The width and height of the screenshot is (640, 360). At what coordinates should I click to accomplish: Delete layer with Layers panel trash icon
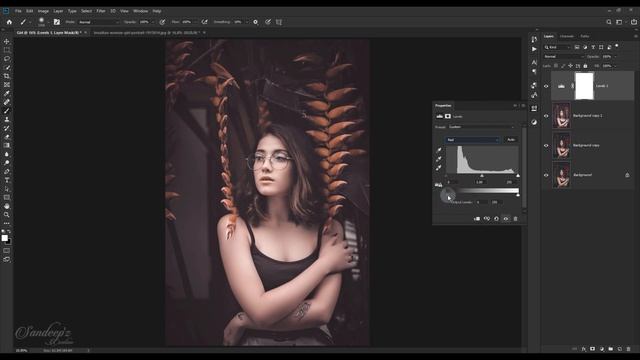tap(628, 349)
